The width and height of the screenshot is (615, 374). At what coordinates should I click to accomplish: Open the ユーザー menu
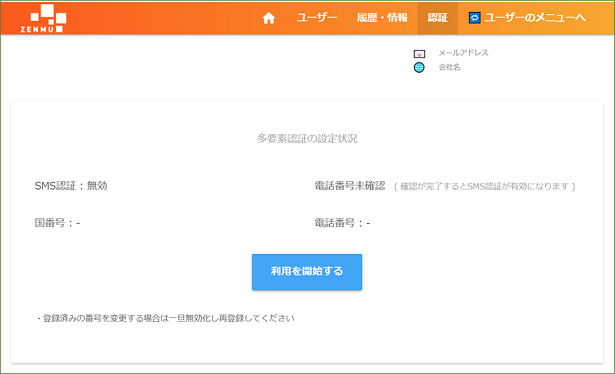point(317,18)
